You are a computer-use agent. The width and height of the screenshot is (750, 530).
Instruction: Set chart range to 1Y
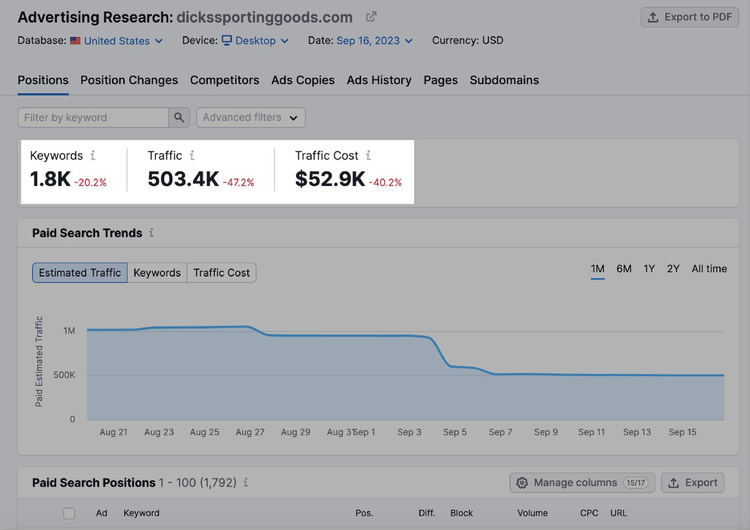click(649, 269)
